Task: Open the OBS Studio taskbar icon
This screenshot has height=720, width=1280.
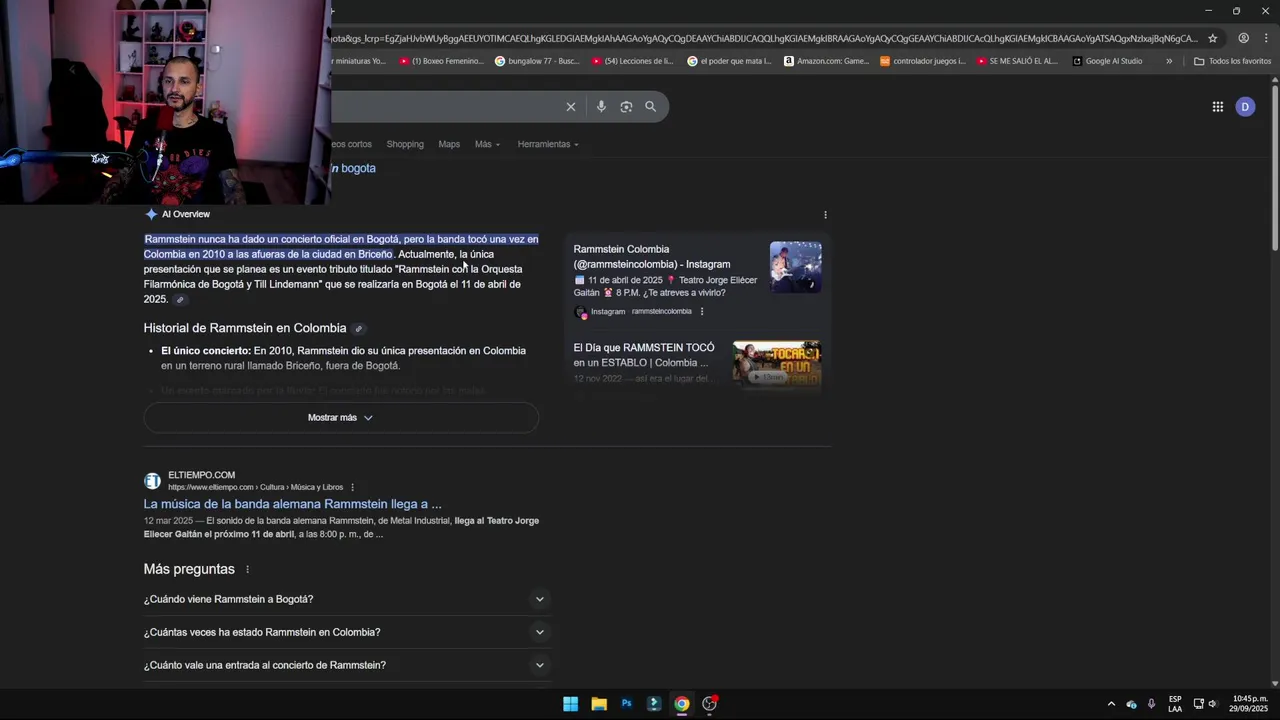Action: point(709,704)
